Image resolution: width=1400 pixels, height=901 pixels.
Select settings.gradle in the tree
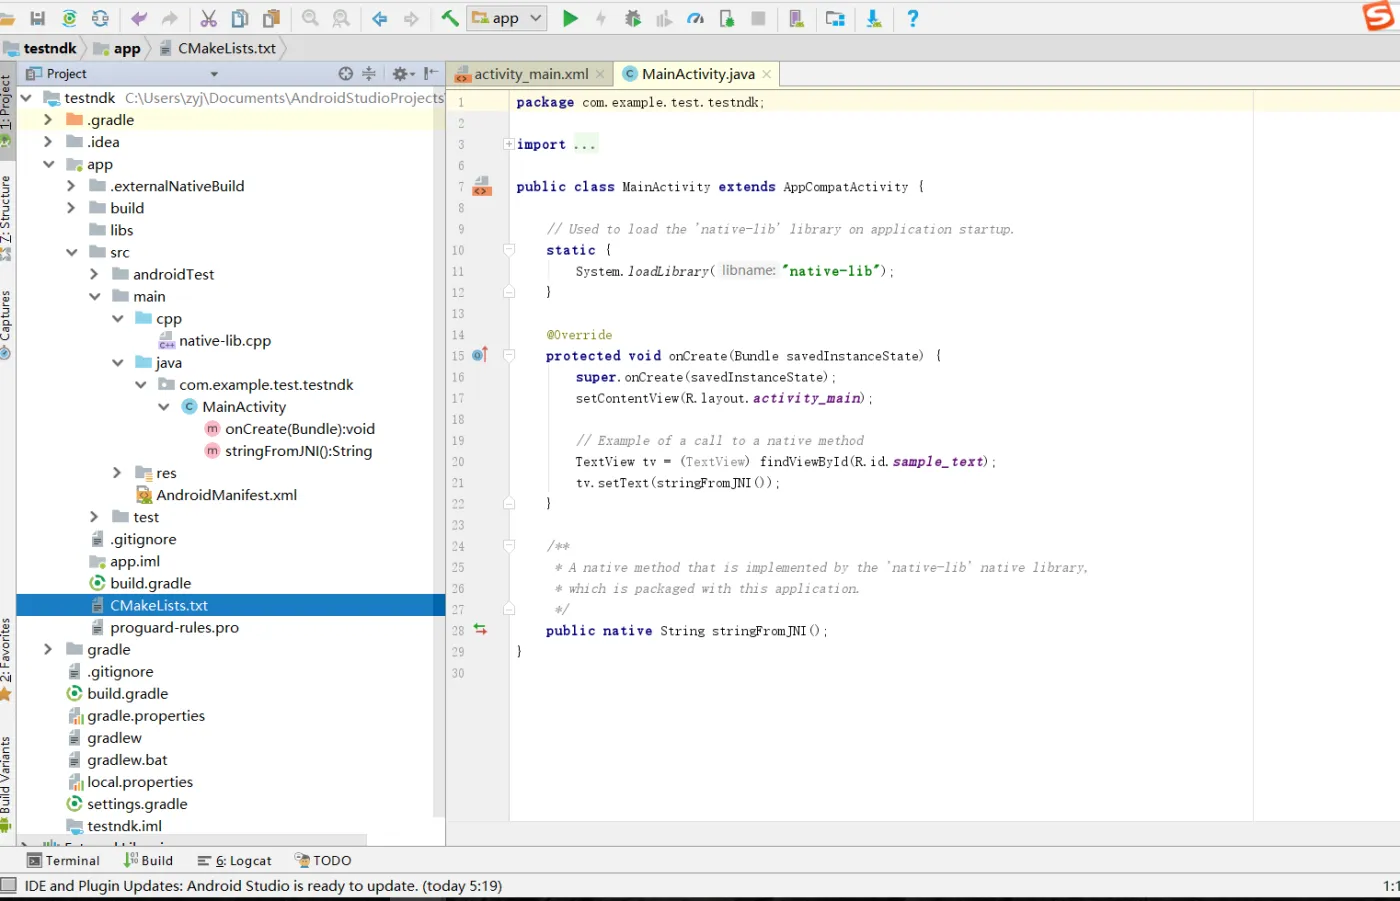click(137, 804)
